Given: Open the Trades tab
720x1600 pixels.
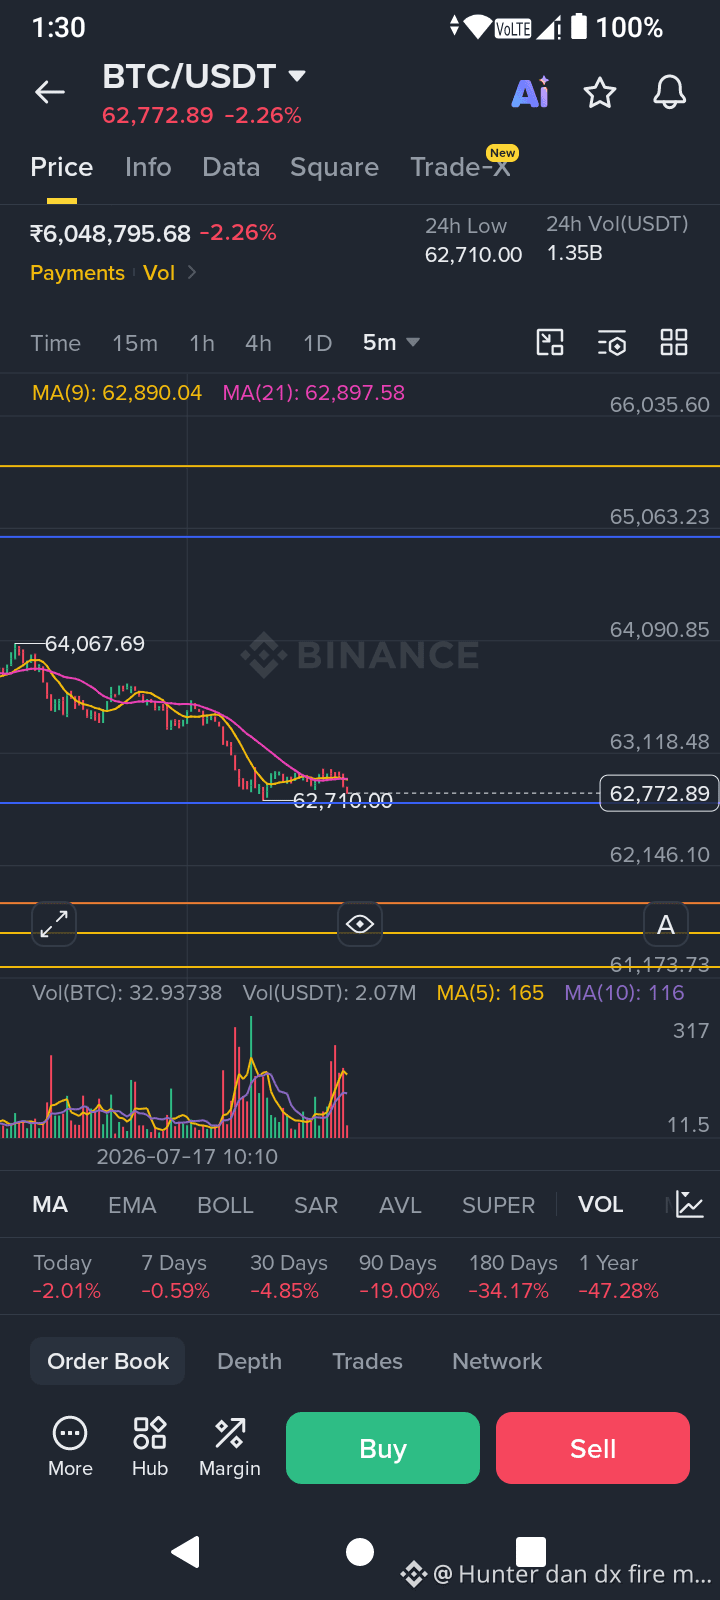Looking at the screenshot, I should [x=367, y=1361].
